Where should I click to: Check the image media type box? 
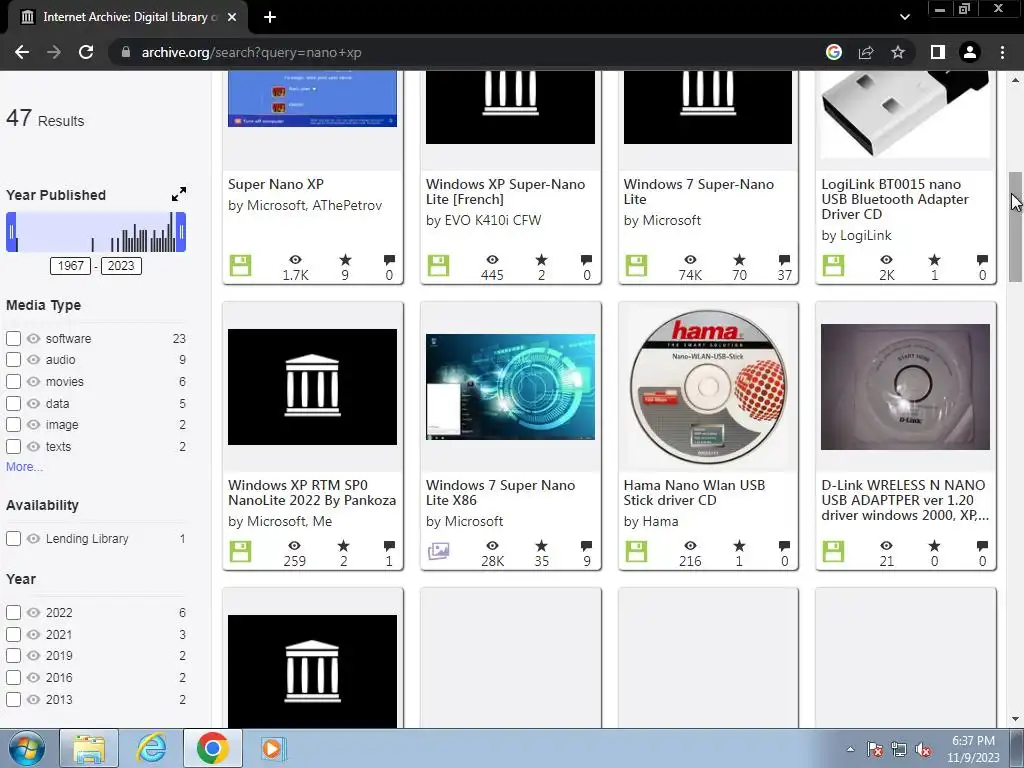[13, 424]
